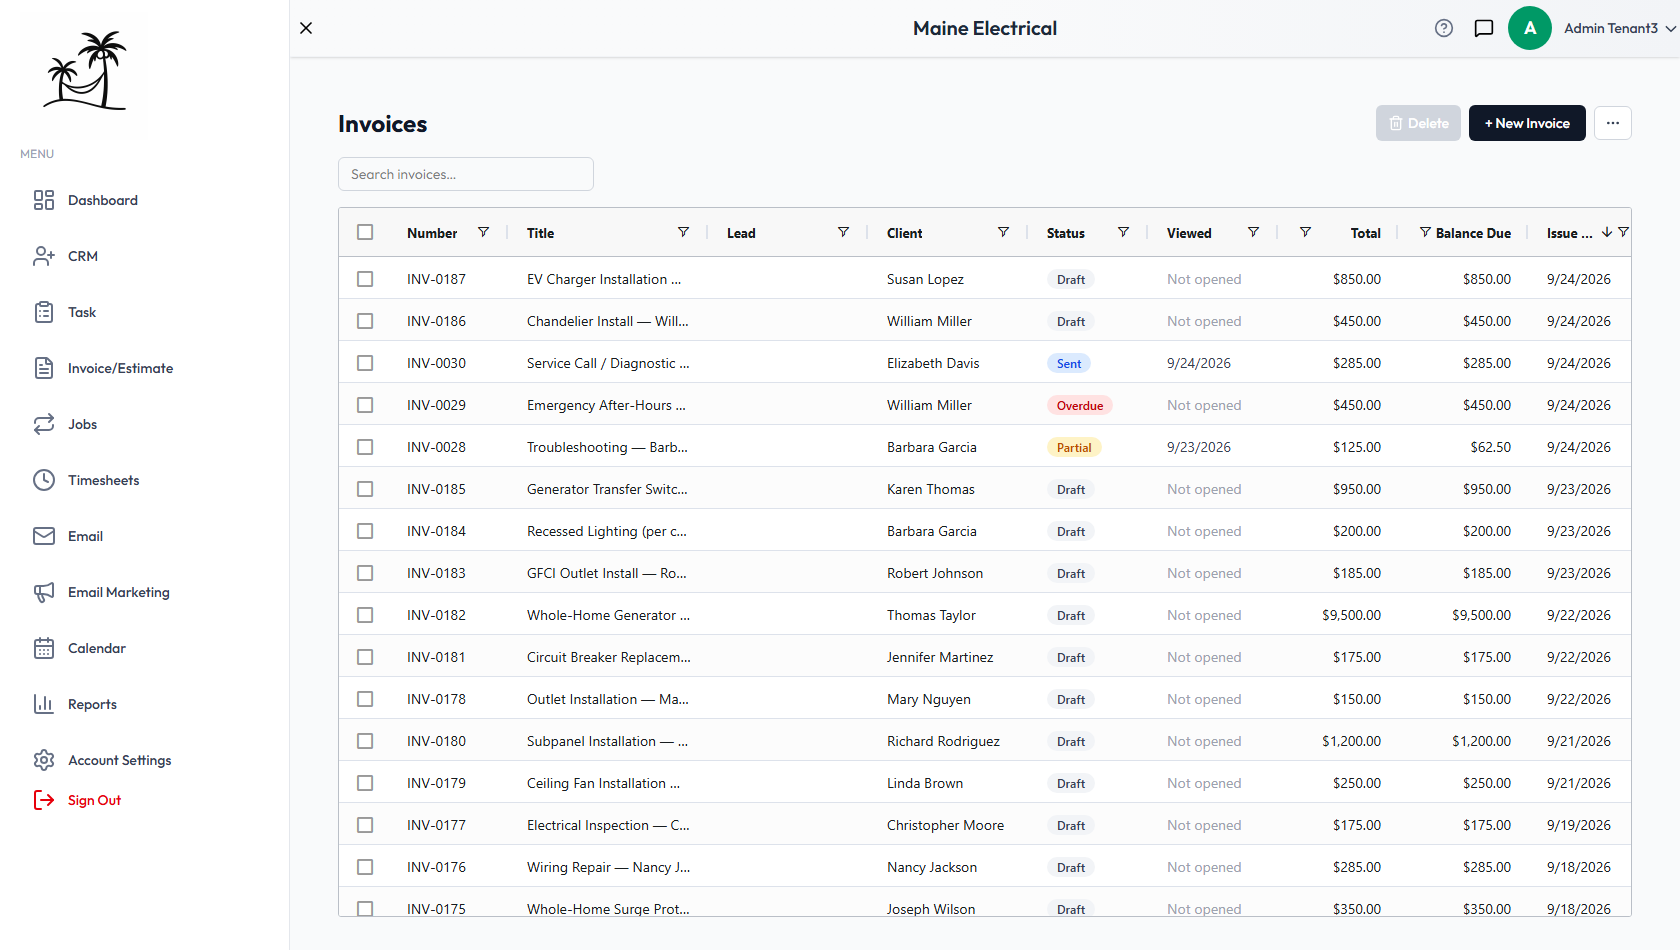Click the Search invoices field
Image resolution: width=1680 pixels, height=950 pixels.
coord(466,174)
